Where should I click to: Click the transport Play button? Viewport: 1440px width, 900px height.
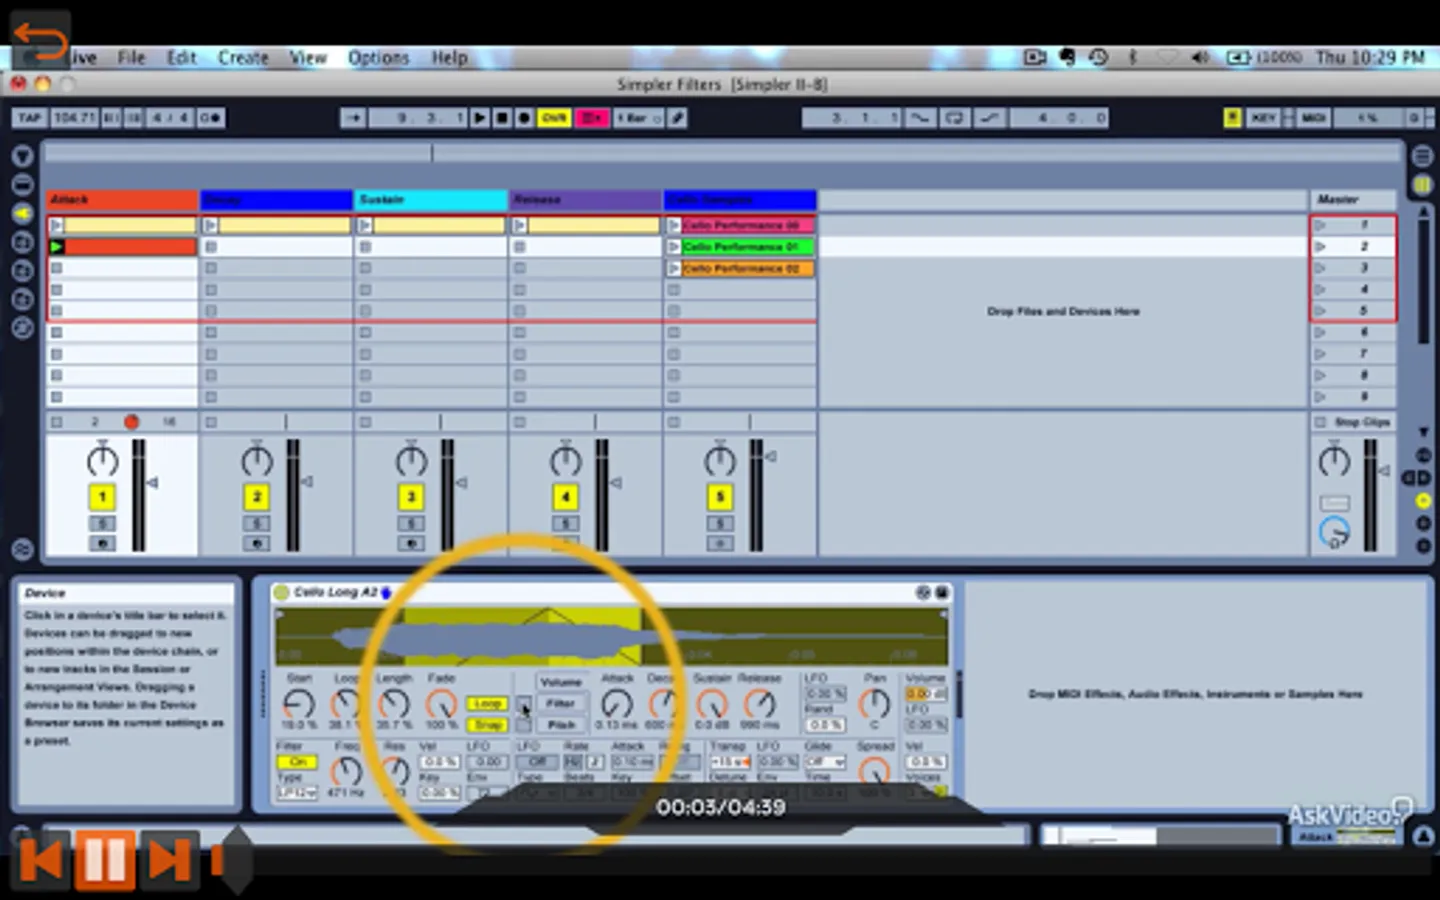[480, 118]
